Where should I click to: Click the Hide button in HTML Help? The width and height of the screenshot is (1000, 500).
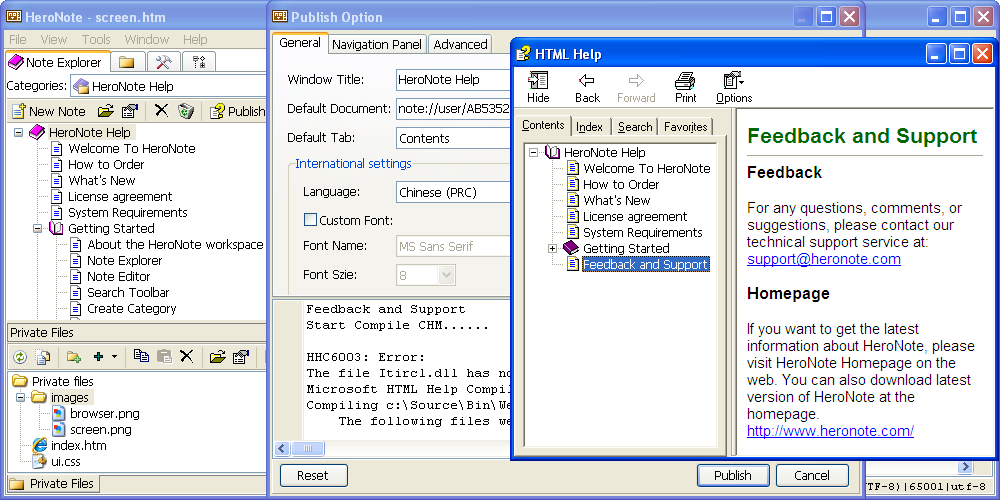point(538,87)
